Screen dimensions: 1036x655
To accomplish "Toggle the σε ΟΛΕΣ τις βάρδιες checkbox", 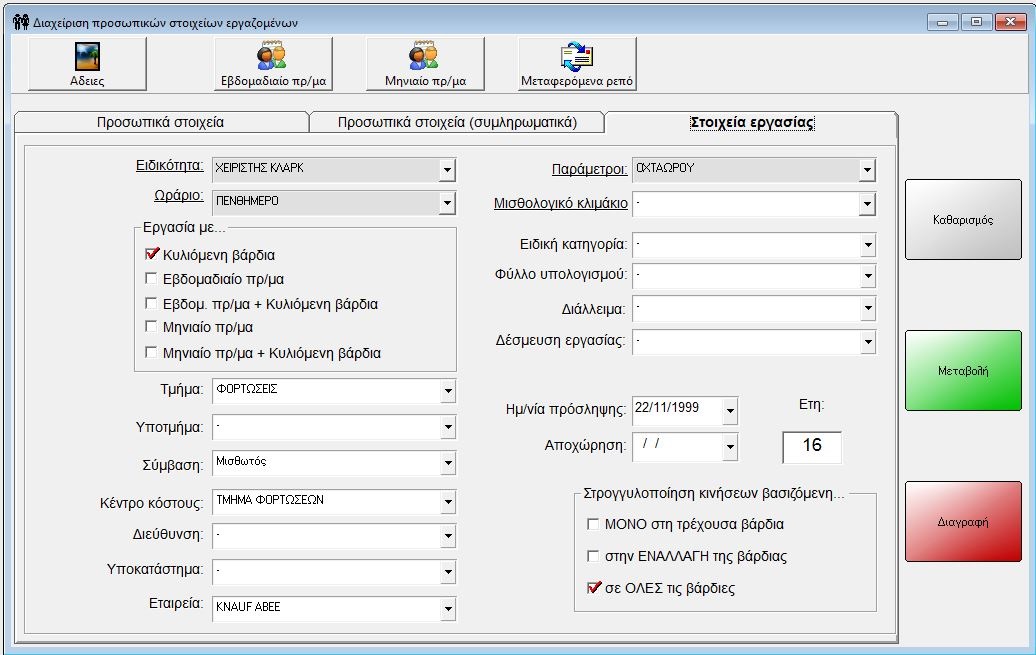I will (593, 588).
